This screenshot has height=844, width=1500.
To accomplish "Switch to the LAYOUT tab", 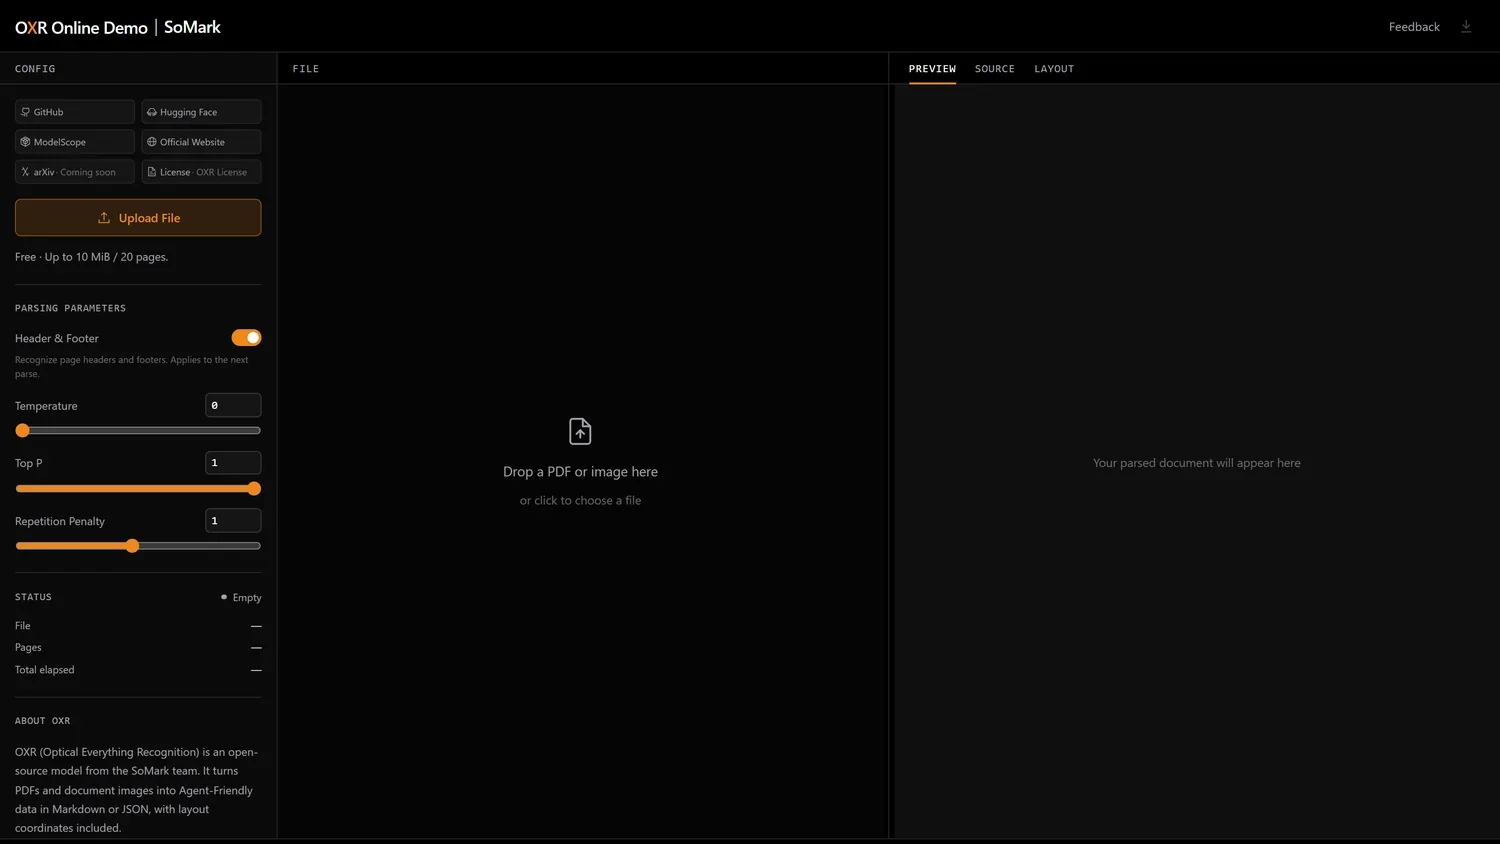I will (1054, 69).
